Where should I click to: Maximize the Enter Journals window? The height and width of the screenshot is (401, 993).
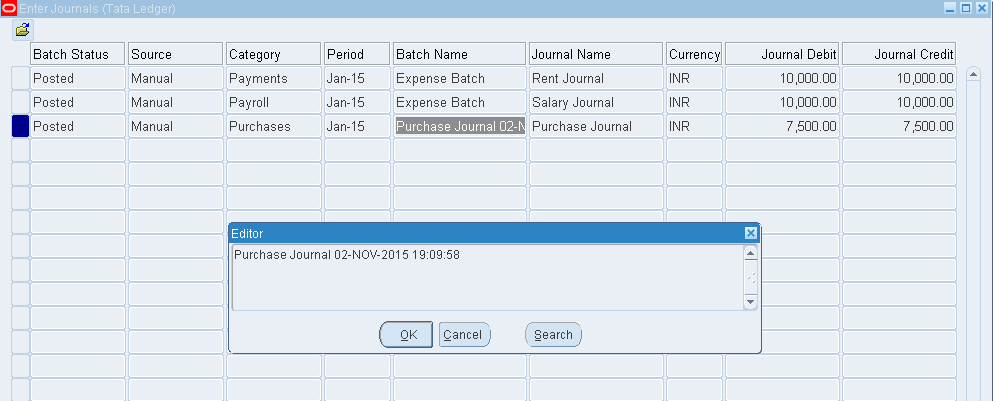(x=966, y=8)
